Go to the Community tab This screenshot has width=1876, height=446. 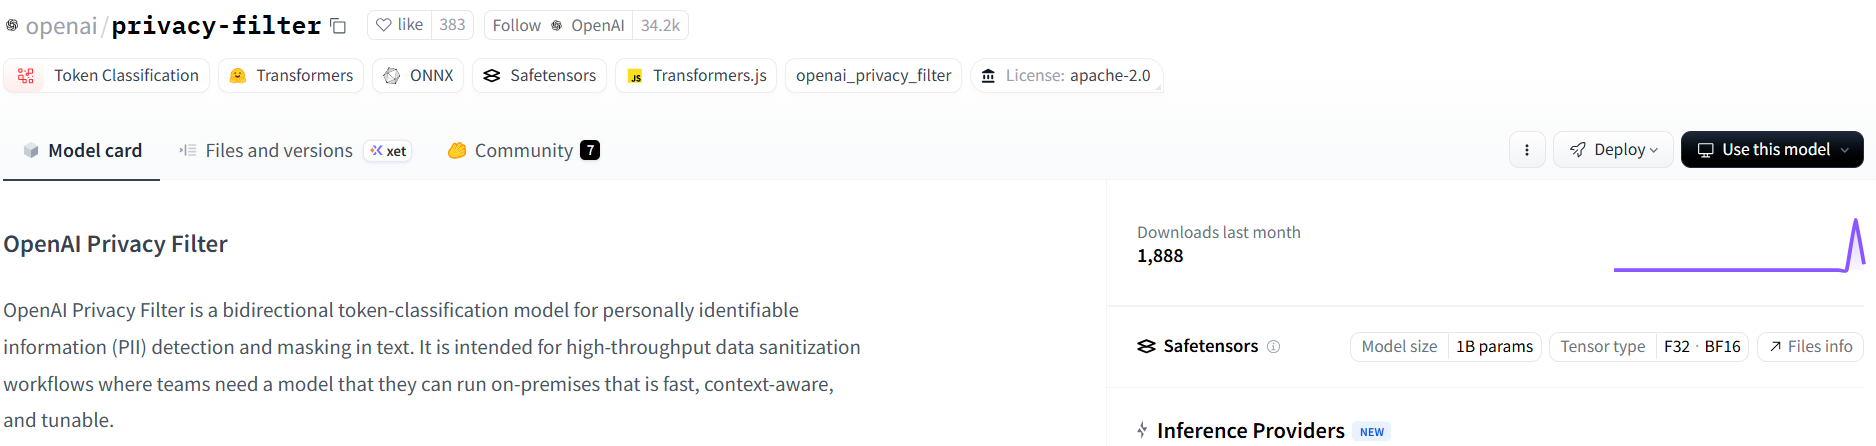coord(523,151)
